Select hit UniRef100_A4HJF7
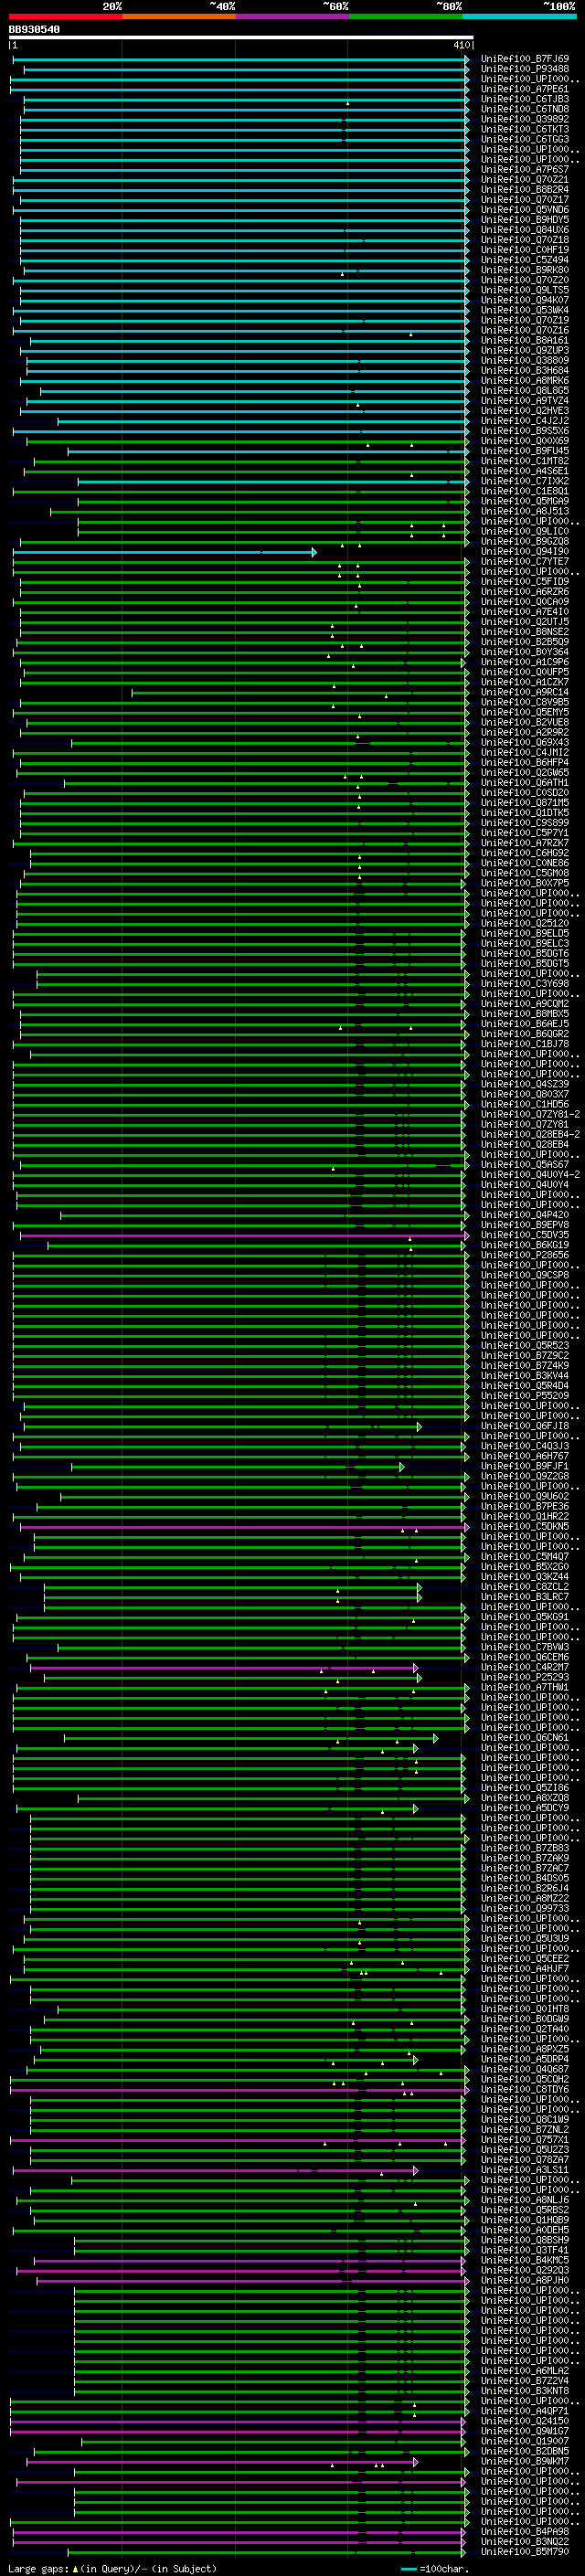Viewport: 585px width, 2576px height. point(524,1968)
